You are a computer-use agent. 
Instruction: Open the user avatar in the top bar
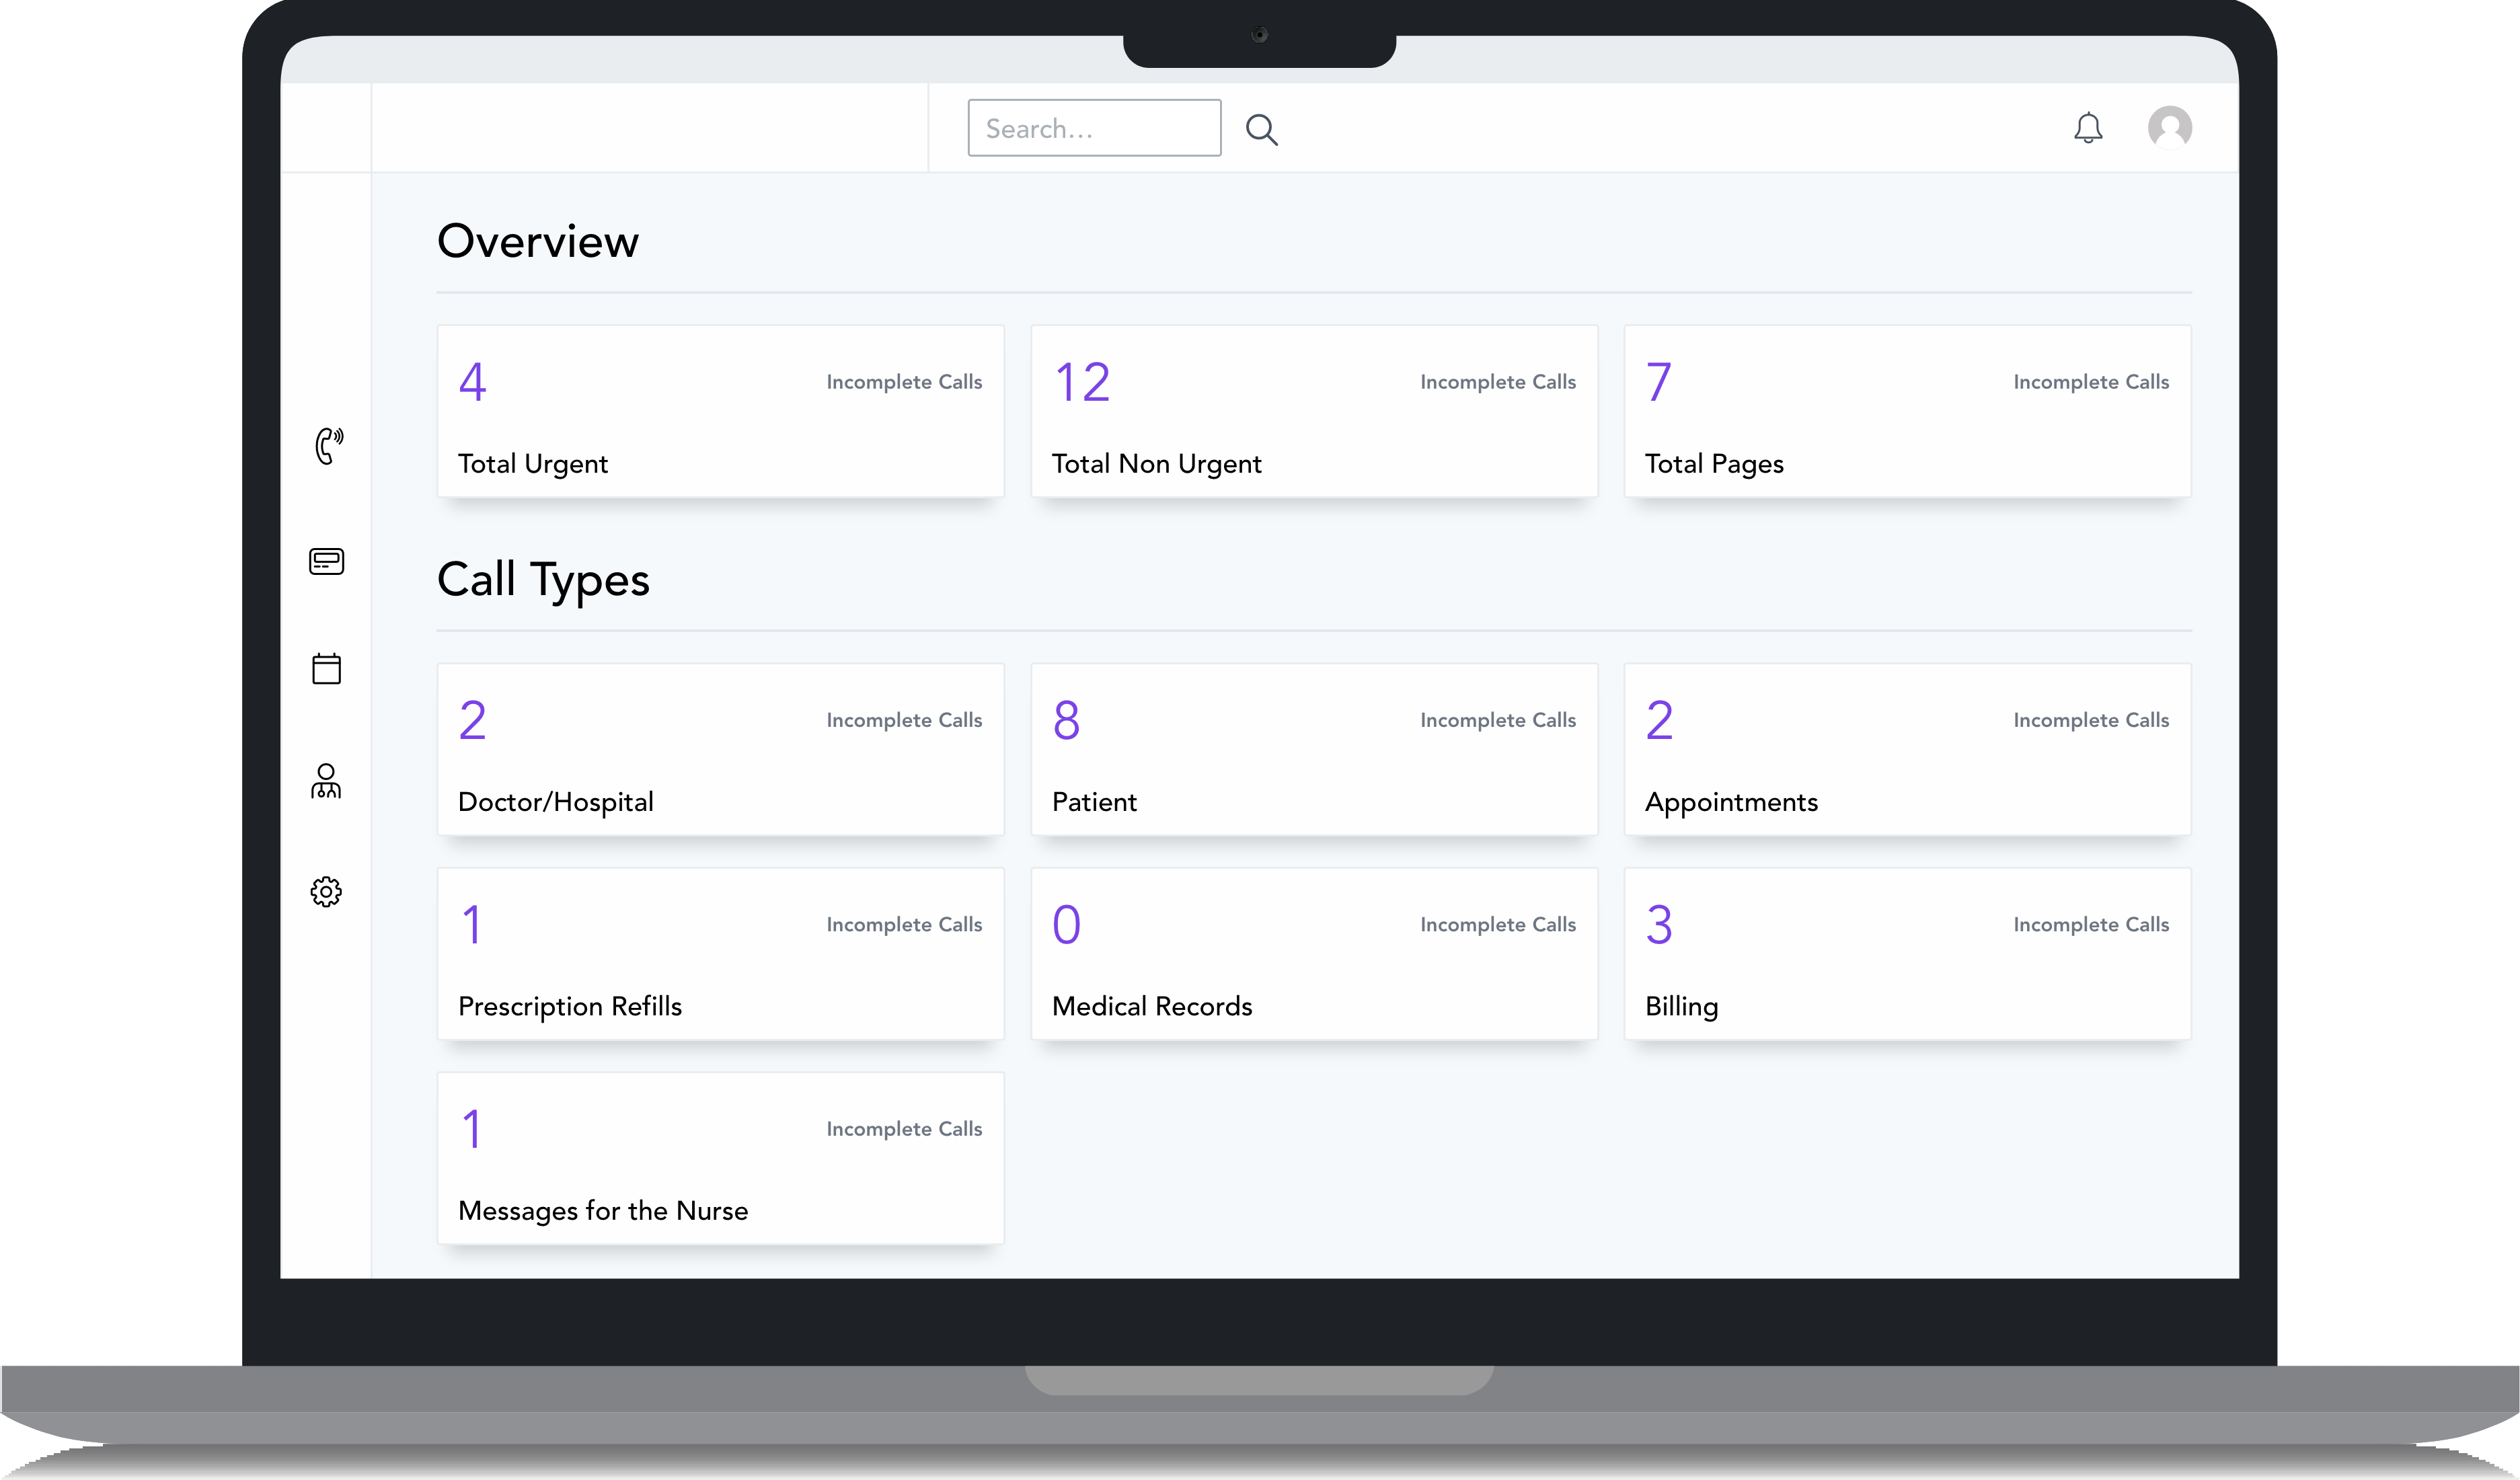tap(2170, 127)
